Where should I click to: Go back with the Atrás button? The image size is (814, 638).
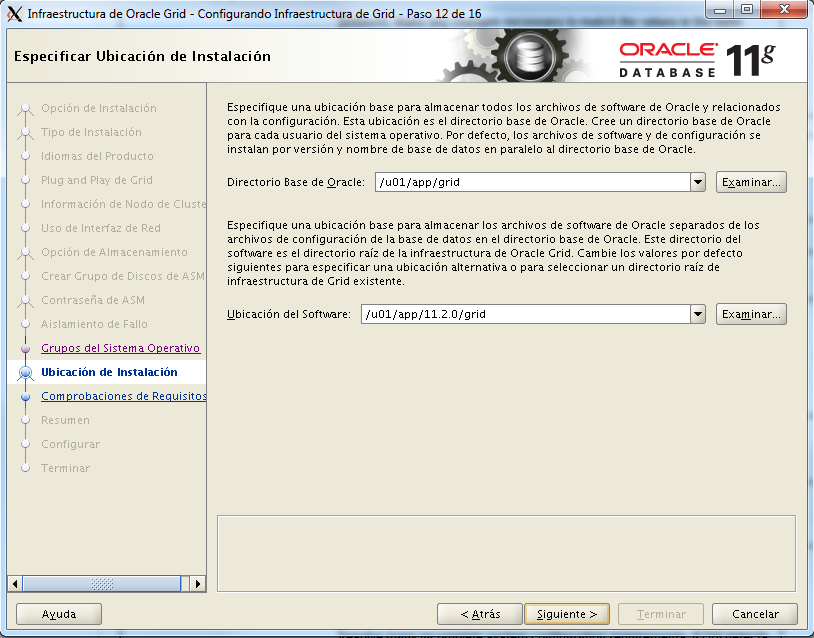pos(480,614)
